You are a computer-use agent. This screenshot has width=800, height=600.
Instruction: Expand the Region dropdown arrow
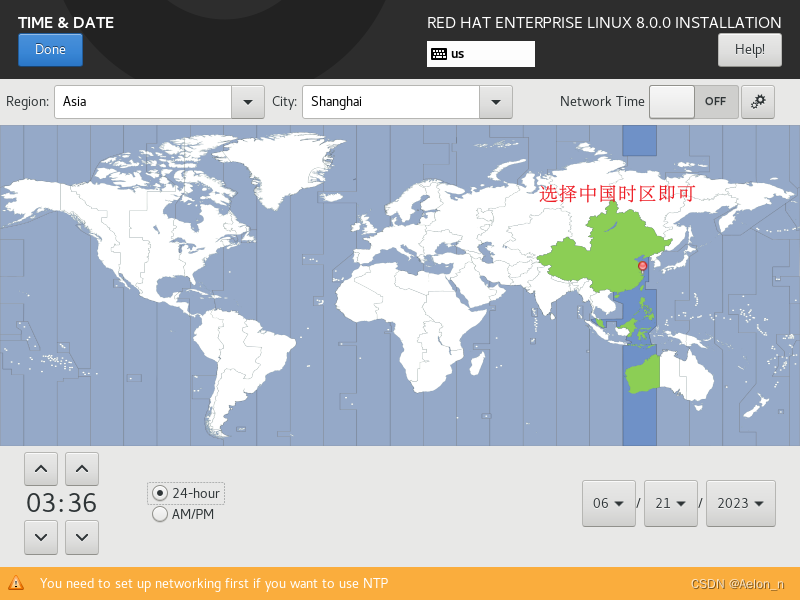tap(248, 102)
